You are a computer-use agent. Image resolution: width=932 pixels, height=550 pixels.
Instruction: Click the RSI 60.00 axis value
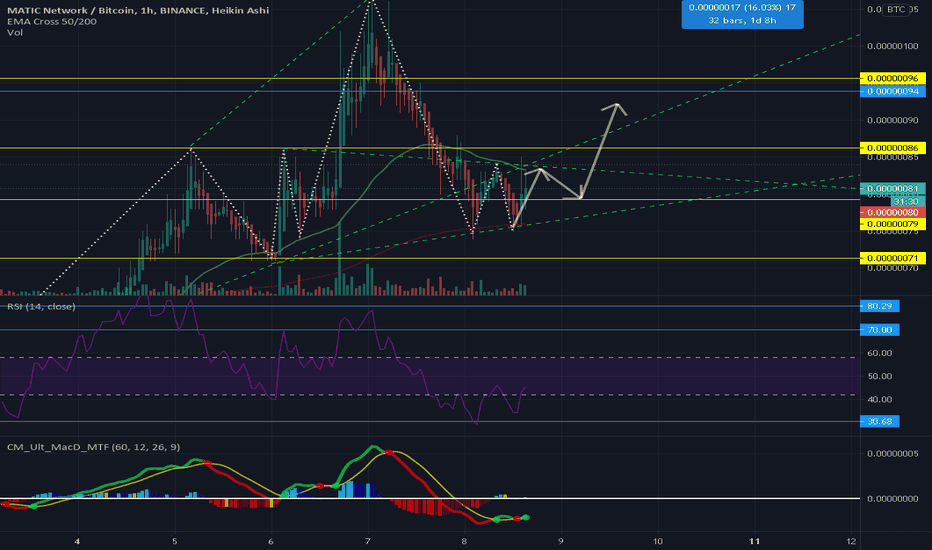tap(880, 353)
